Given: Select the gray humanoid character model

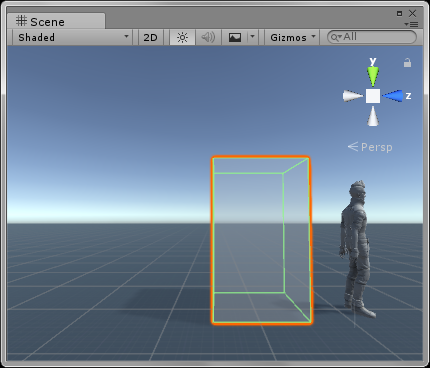Looking at the screenshot, I should tap(357, 249).
